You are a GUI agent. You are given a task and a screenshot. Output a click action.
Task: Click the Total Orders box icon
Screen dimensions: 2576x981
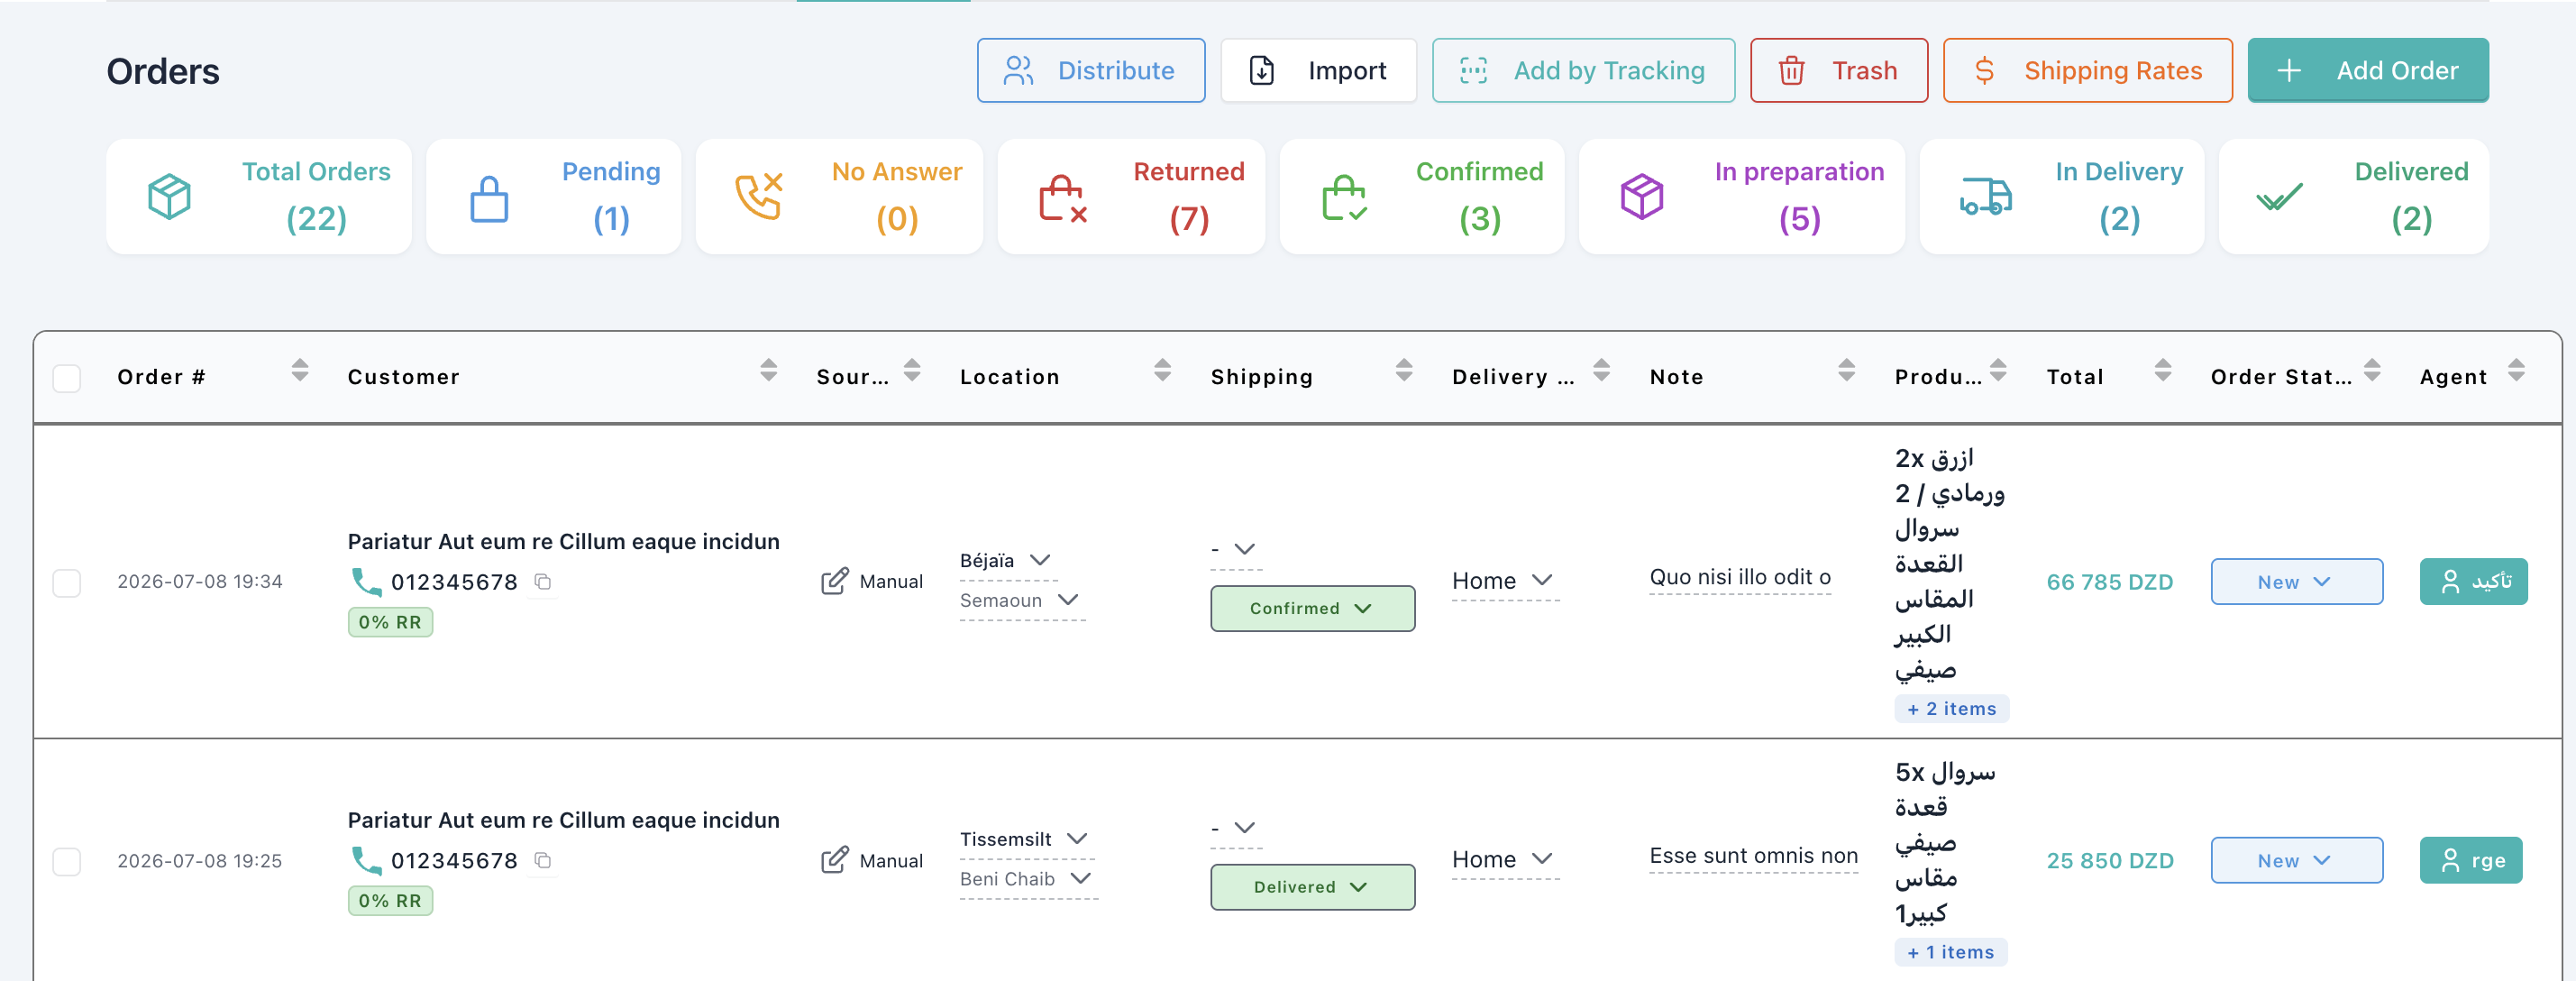(169, 196)
